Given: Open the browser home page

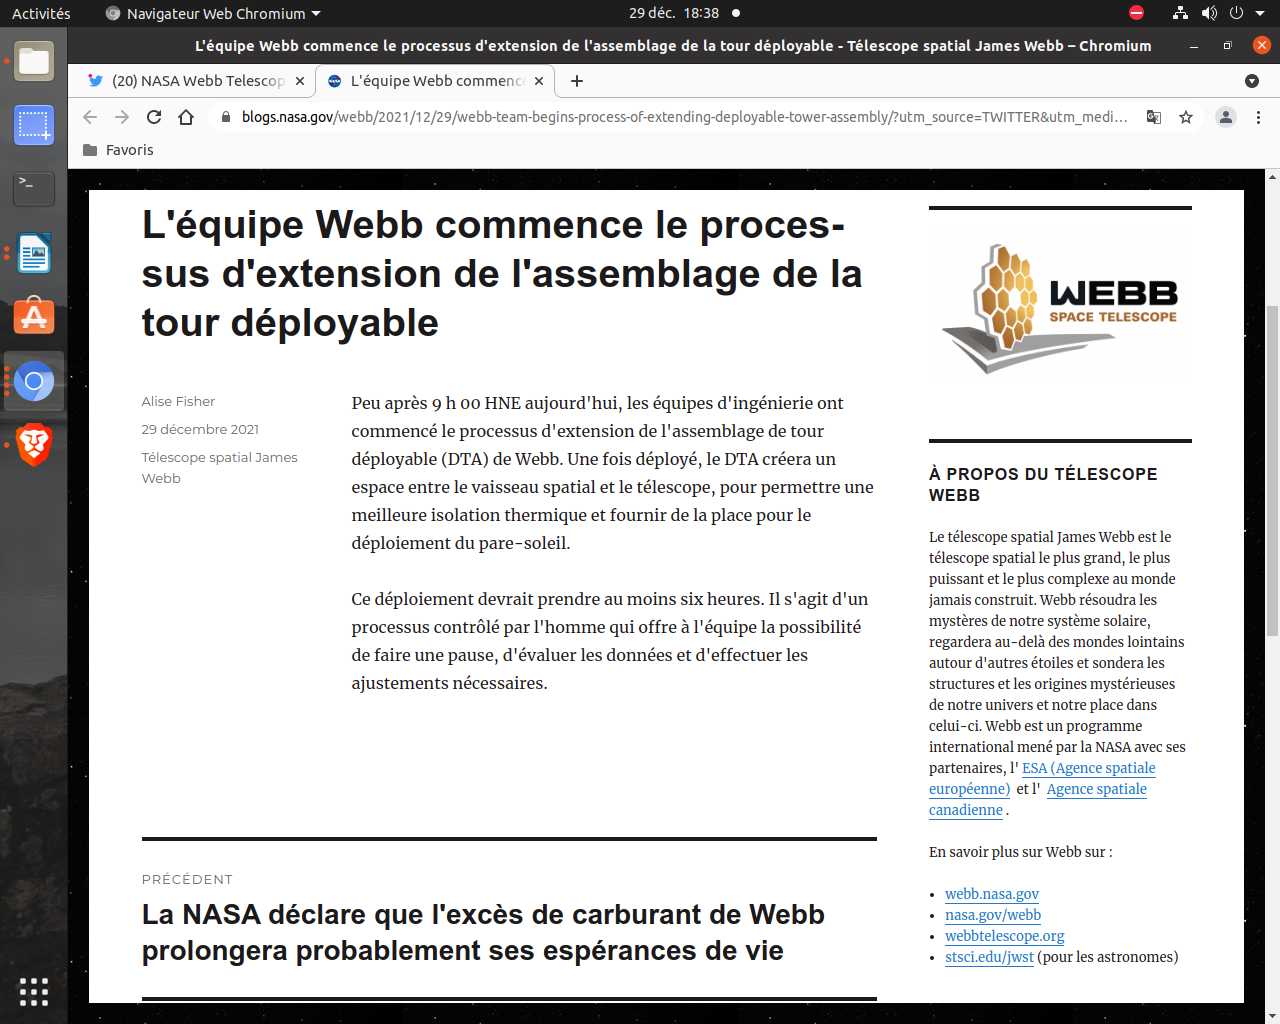Looking at the screenshot, I should [x=186, y=117].
